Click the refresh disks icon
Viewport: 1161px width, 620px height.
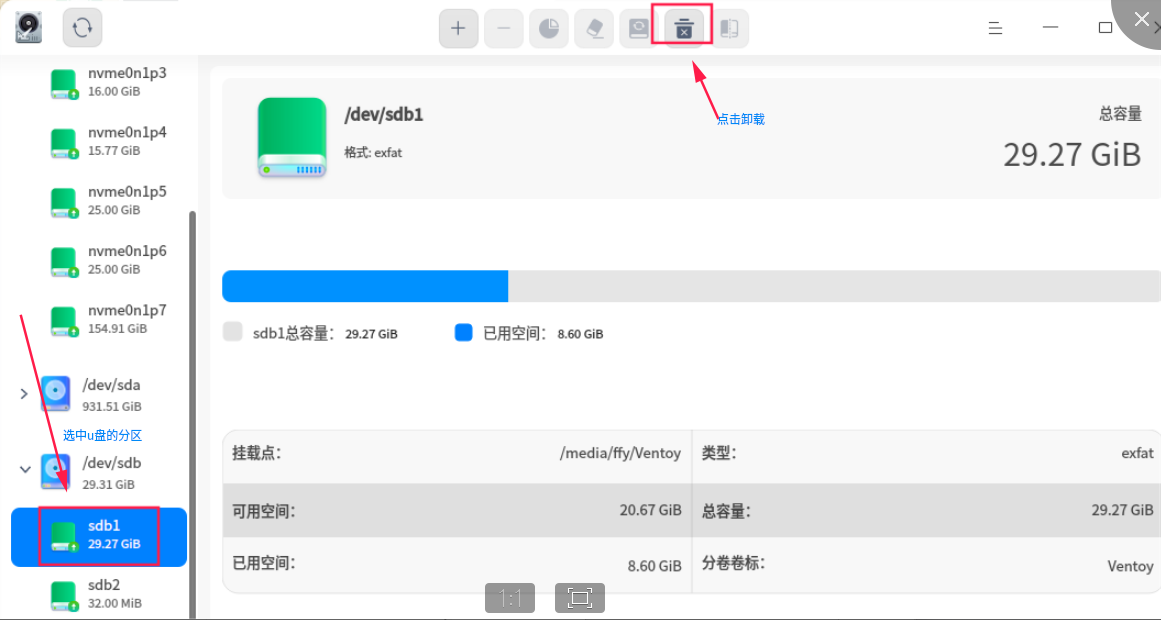pyautogui.click(x=82, y=28)
